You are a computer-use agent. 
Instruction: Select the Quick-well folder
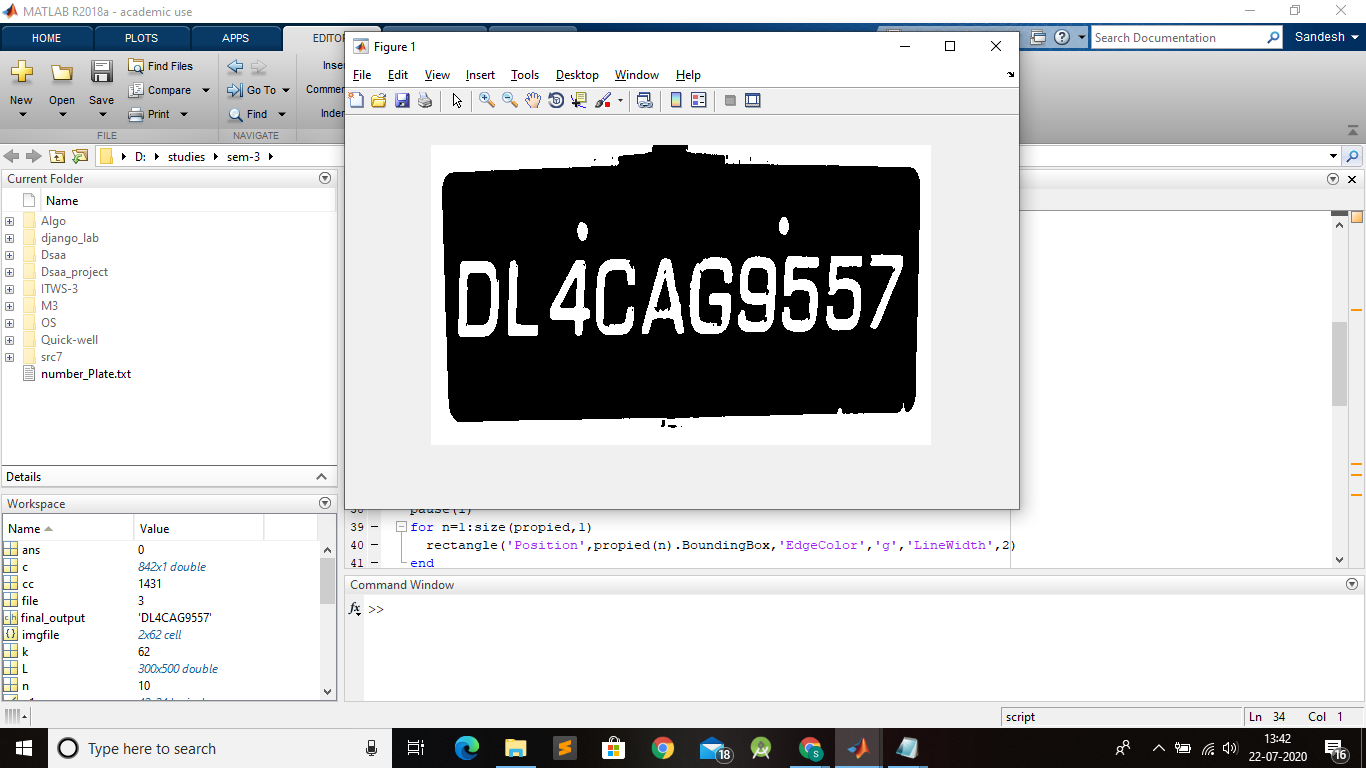69,340
